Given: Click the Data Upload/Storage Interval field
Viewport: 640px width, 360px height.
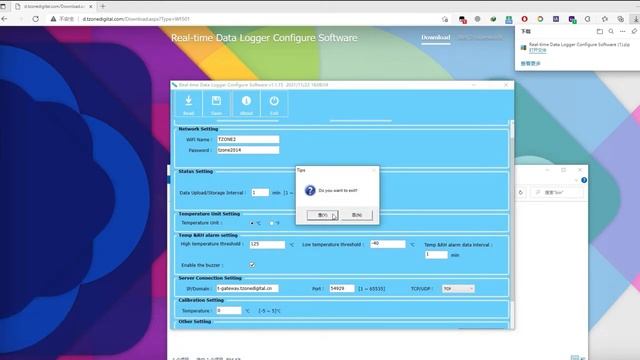Looking at the screenshot, I should 260,193.
